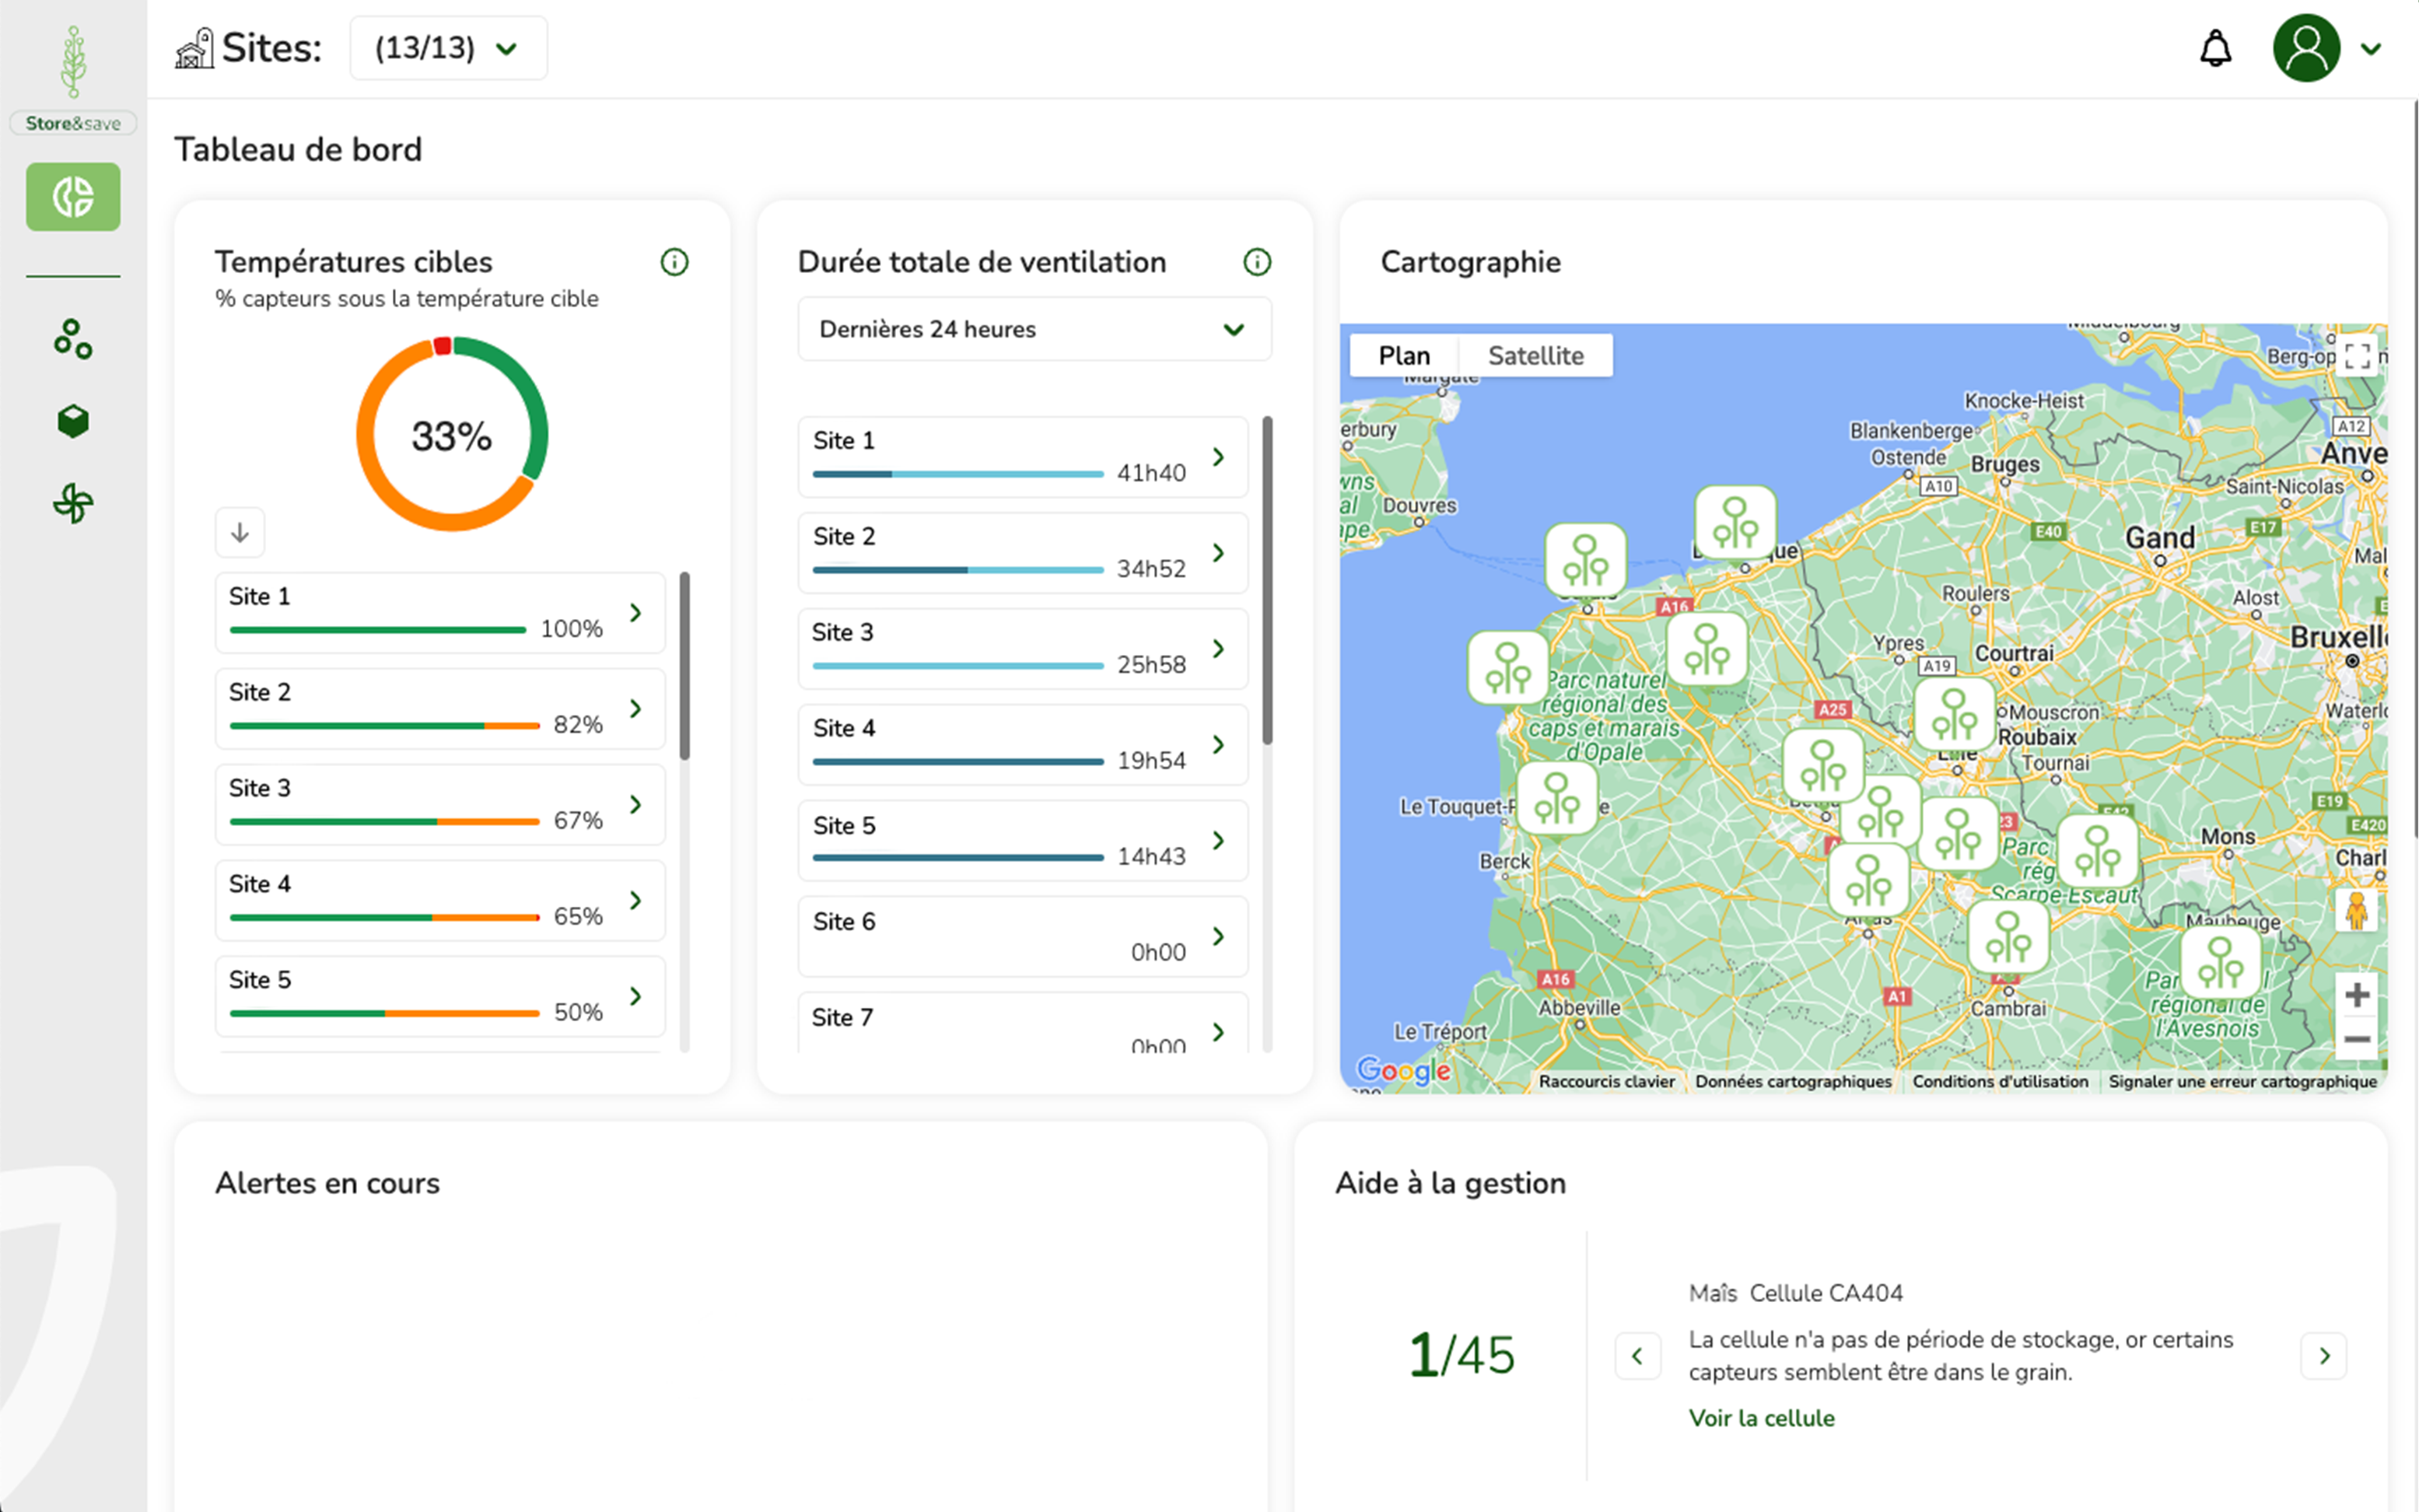Open Site 3 ventilation 25h58 row

tap(1023, 649)
